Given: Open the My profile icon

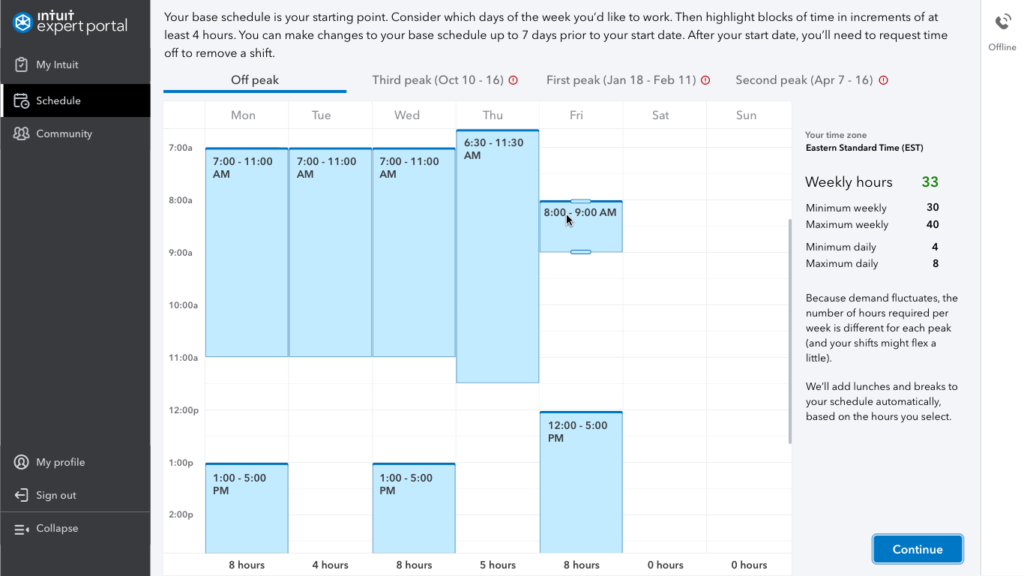Looking at the screenshot, I should coord(21,463).
